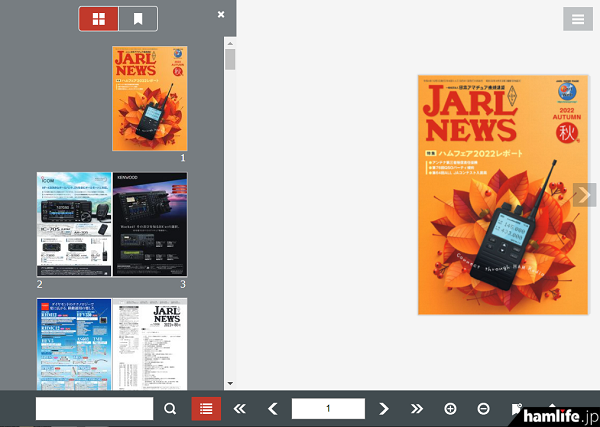Open the ICOM ad thumbnail page 2
Image resolution: width=600 pixels, height=427 pixels.
pyautogui.click(x=75, y=224)
